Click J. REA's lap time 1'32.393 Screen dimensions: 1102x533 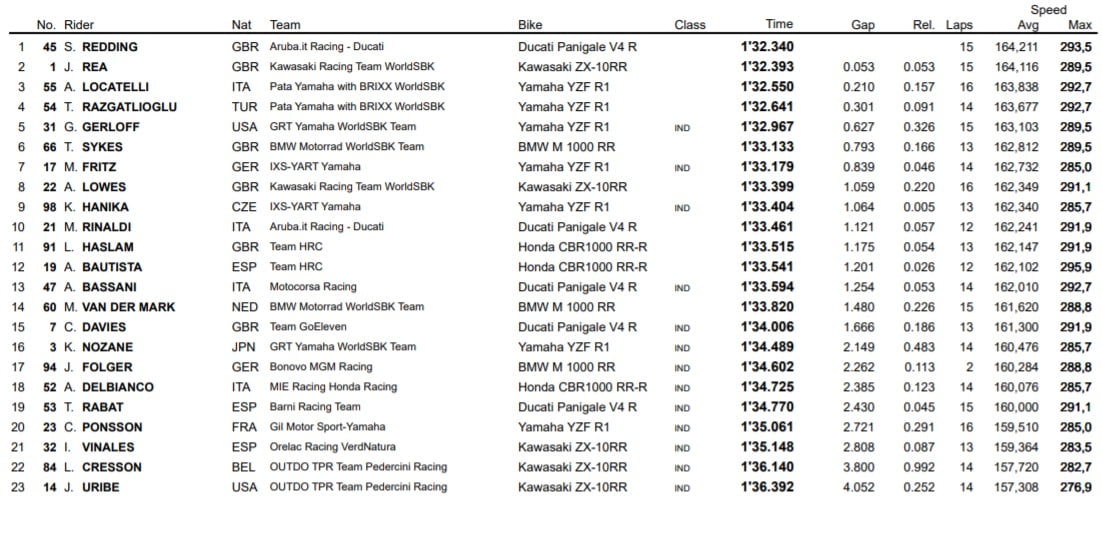click(768, 67)
